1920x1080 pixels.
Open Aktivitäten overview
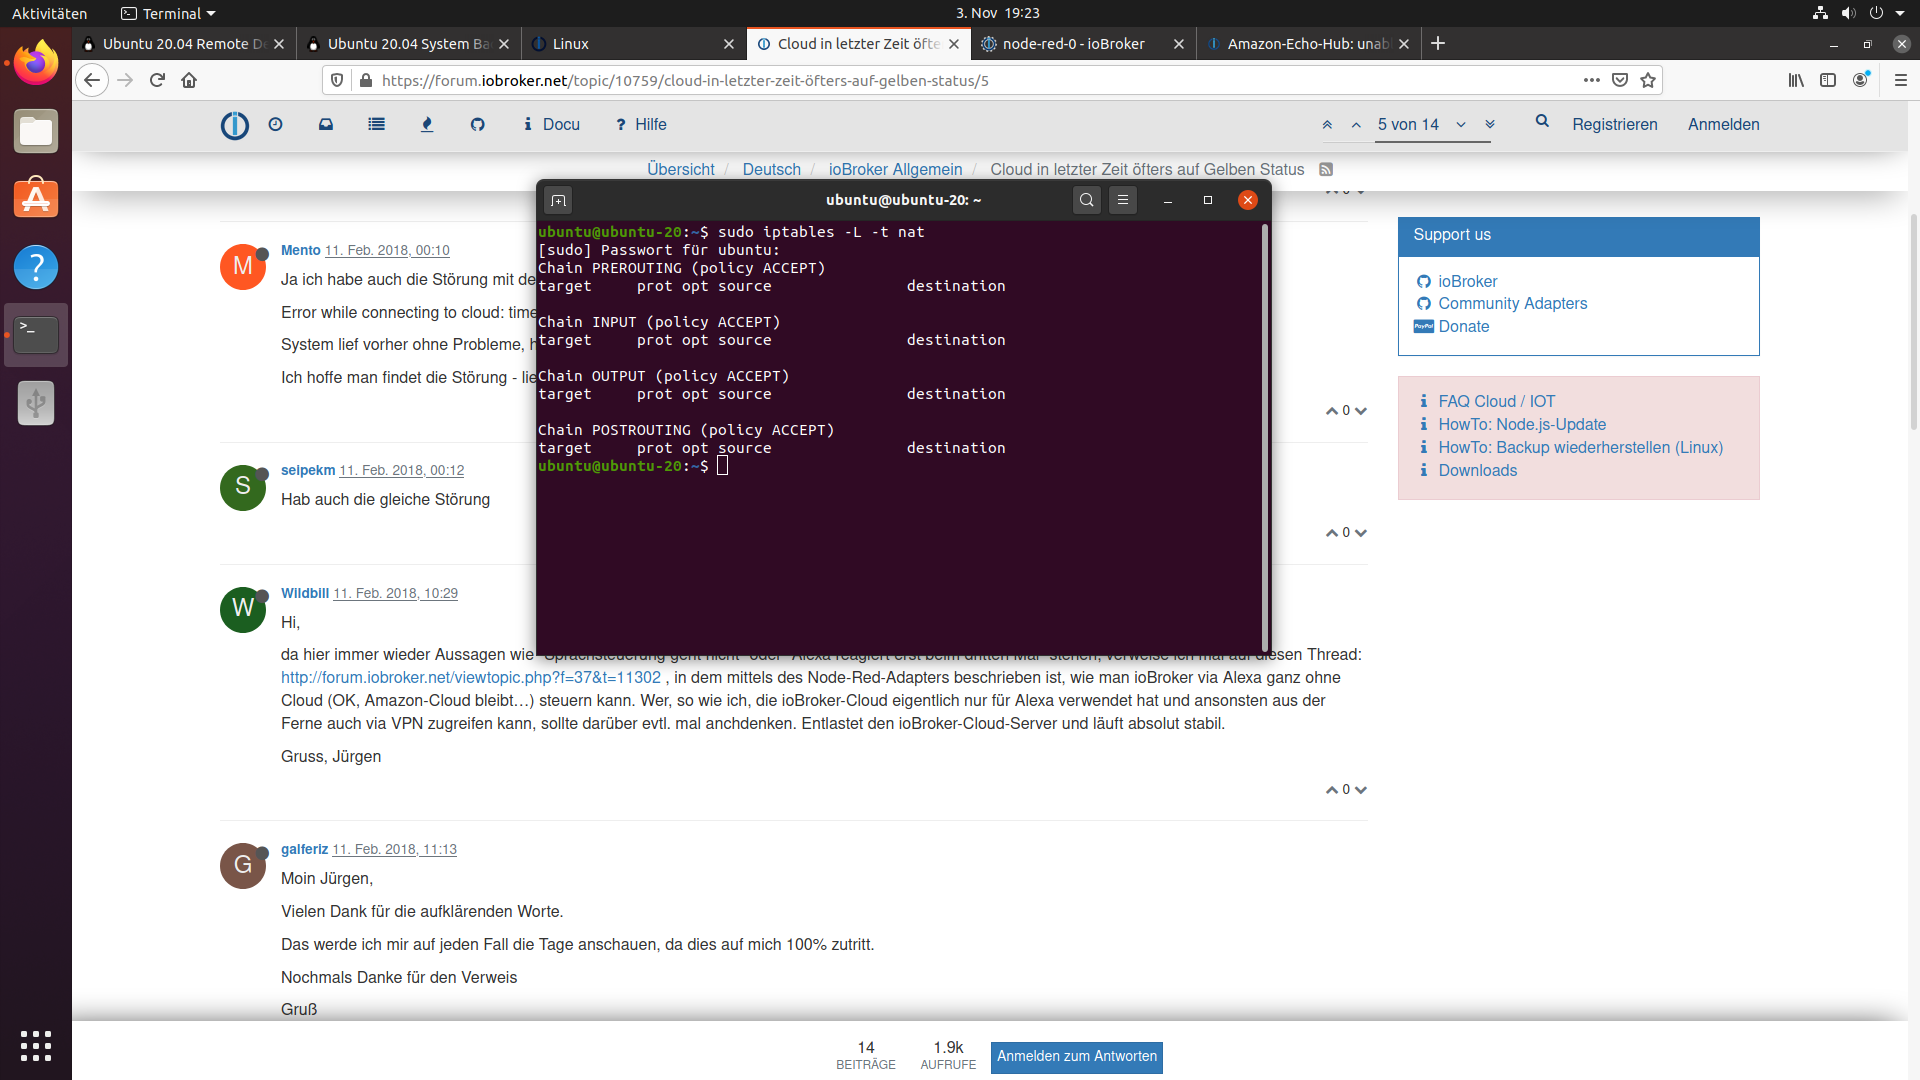coord(49,13)
